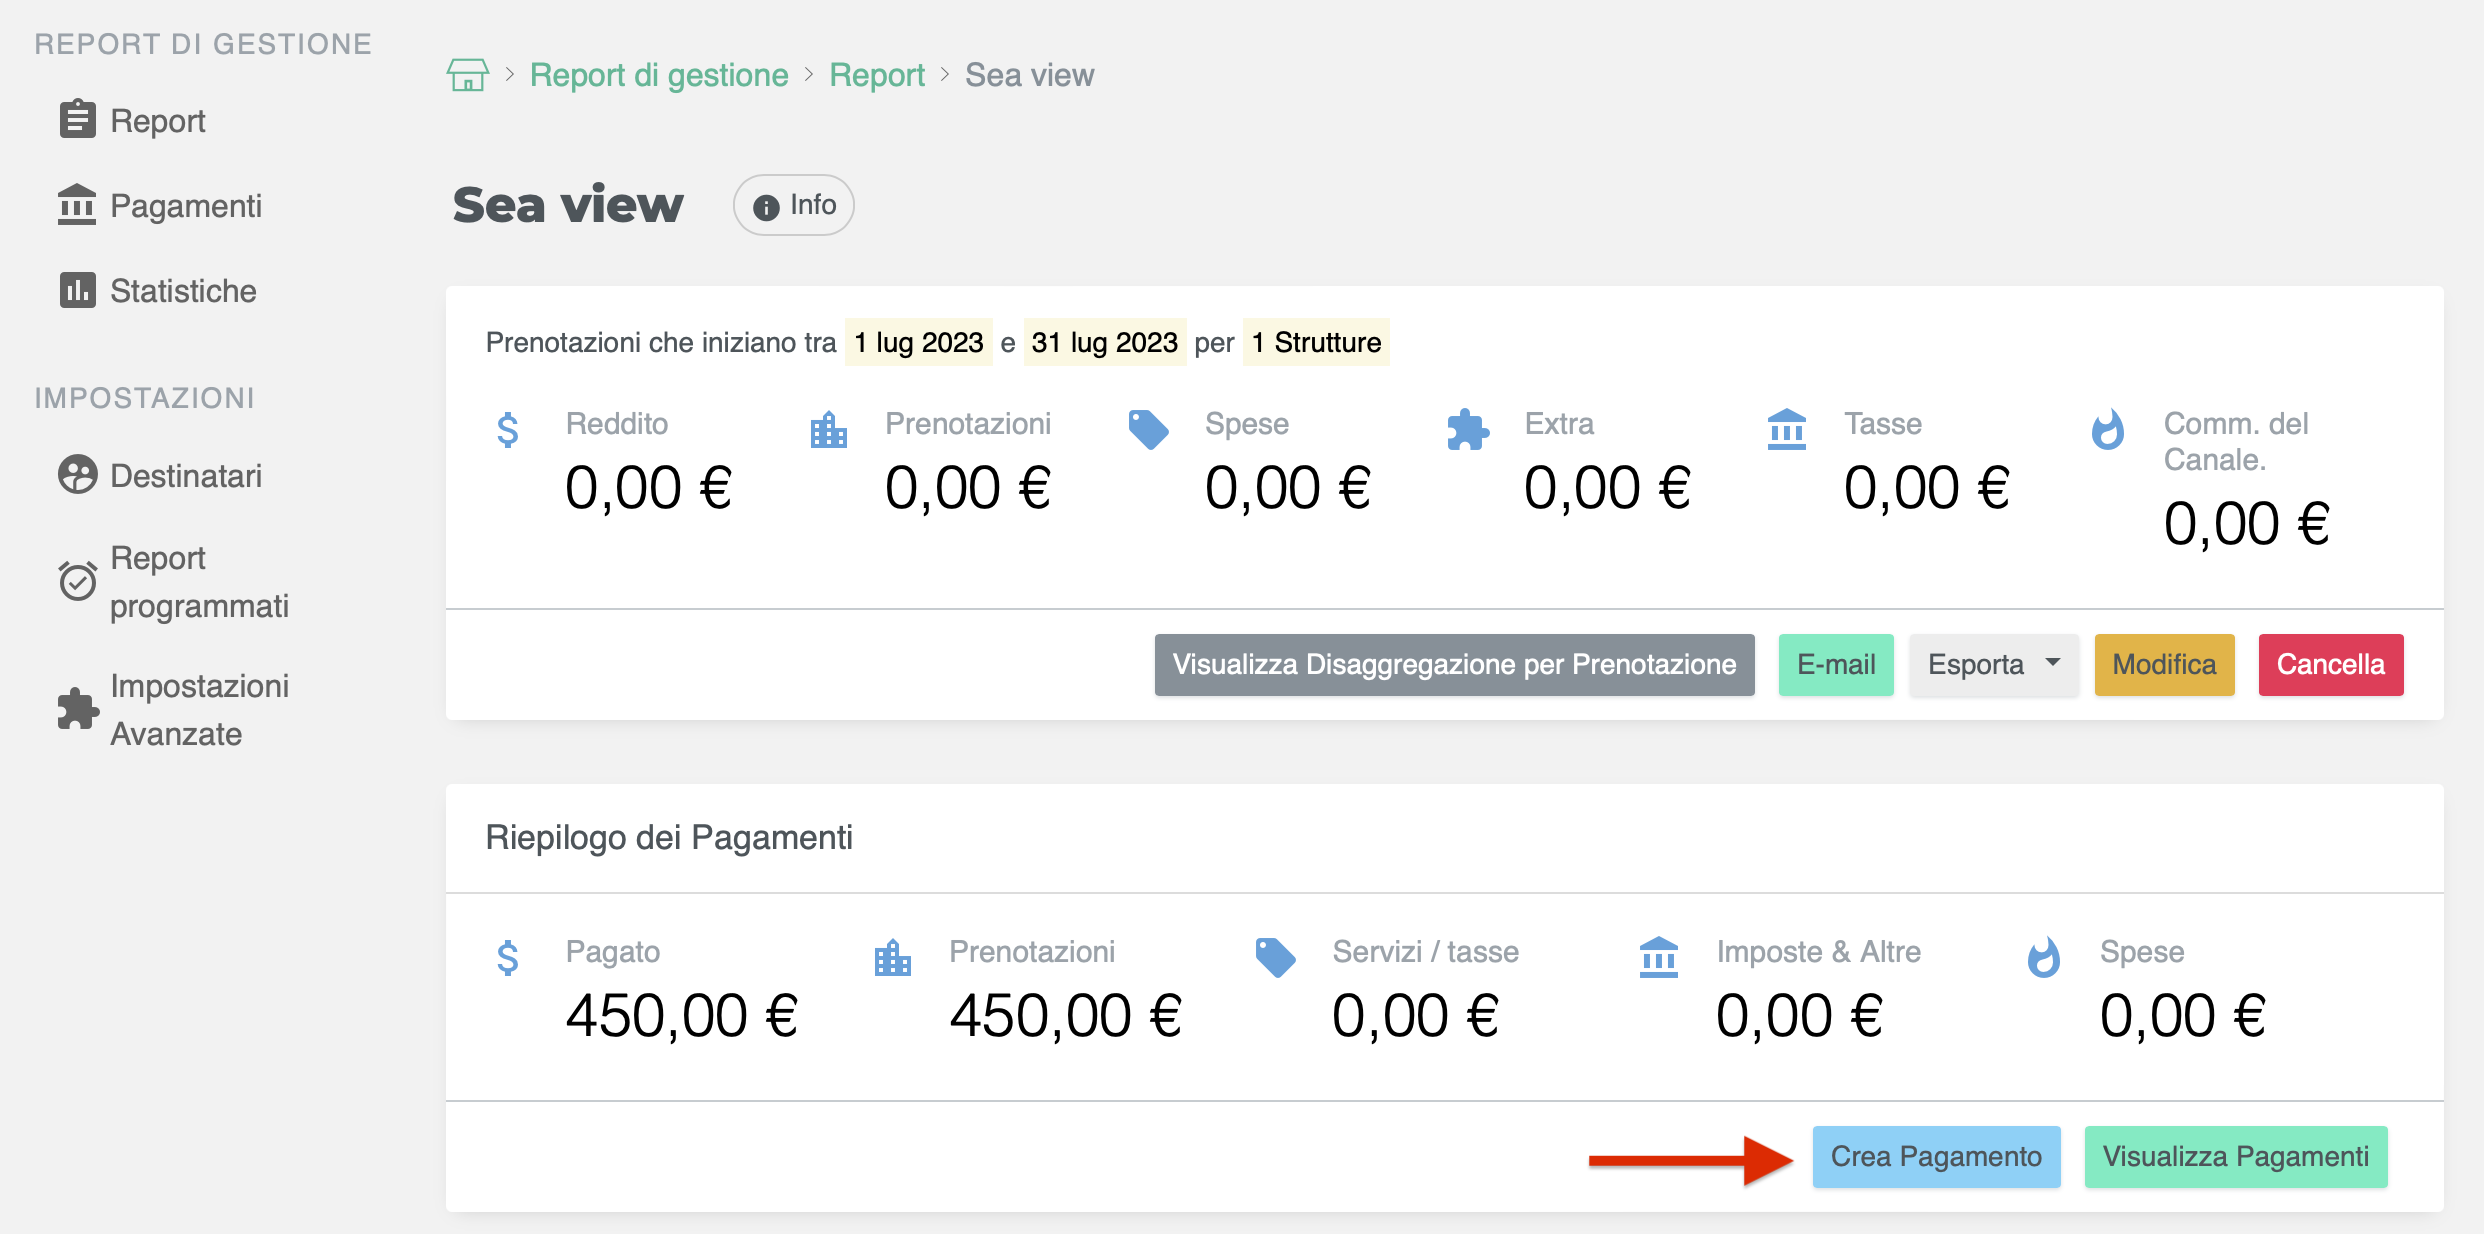The width and height of the screenshot is (2484, 1234).
Task: Go to Report programmati settings
Action: coord(199,582)
